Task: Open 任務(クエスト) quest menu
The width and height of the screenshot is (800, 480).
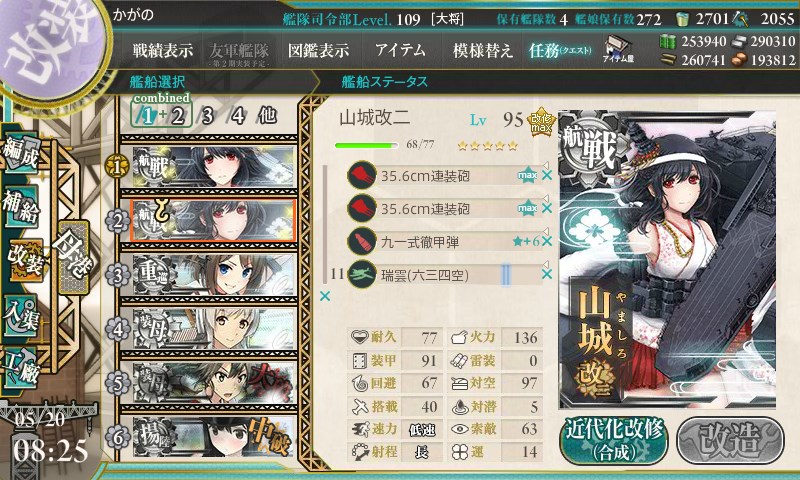Action: pyautogui.click(x=560, y=50)
